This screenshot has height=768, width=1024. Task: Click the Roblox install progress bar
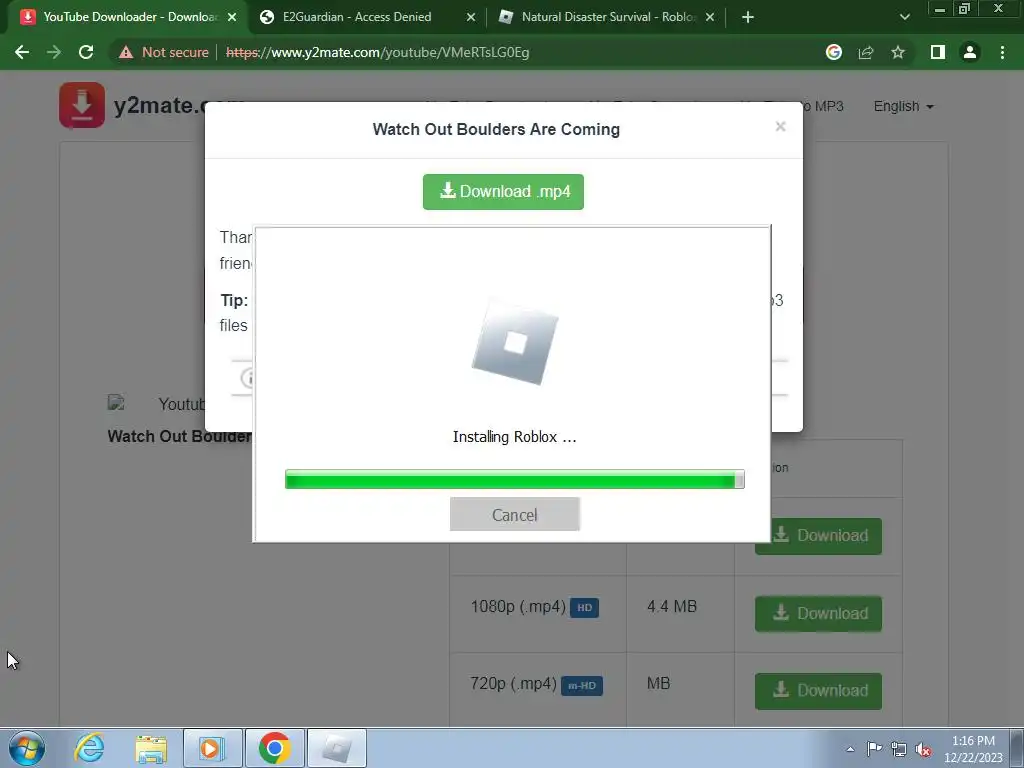(x=515, y=479)
